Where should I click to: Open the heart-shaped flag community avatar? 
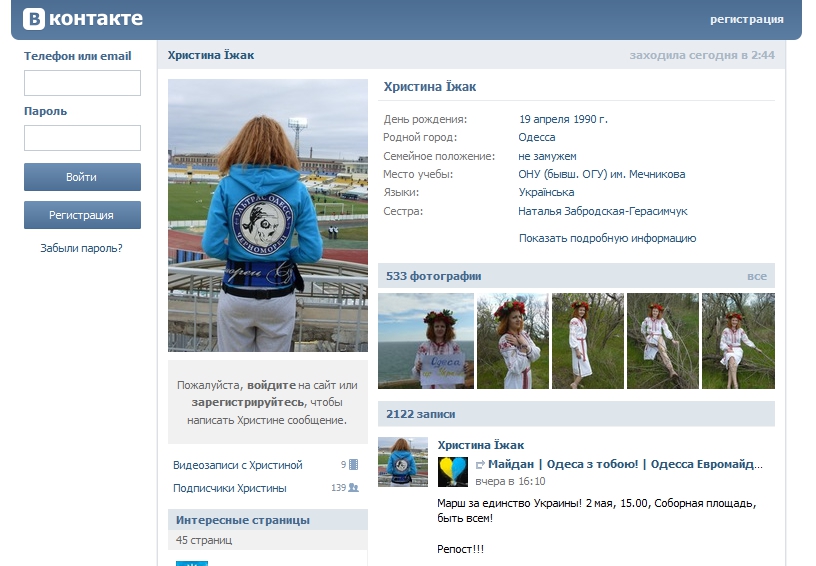(453, 472)
